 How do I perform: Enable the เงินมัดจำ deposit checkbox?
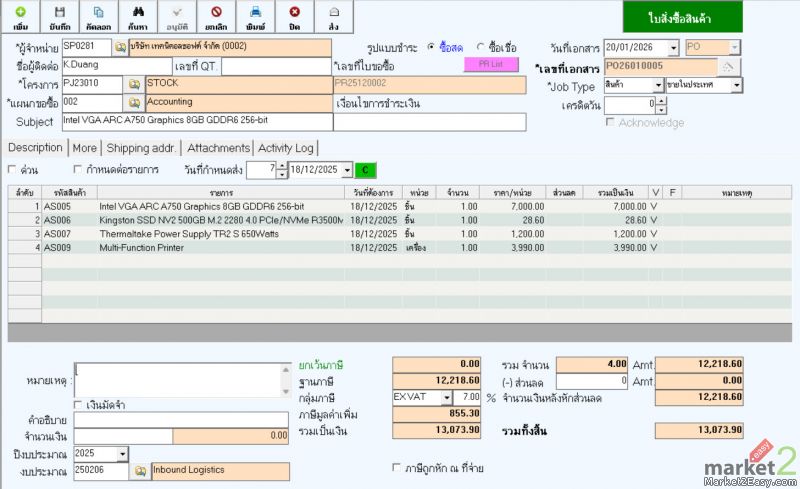(x=79, y=404)
